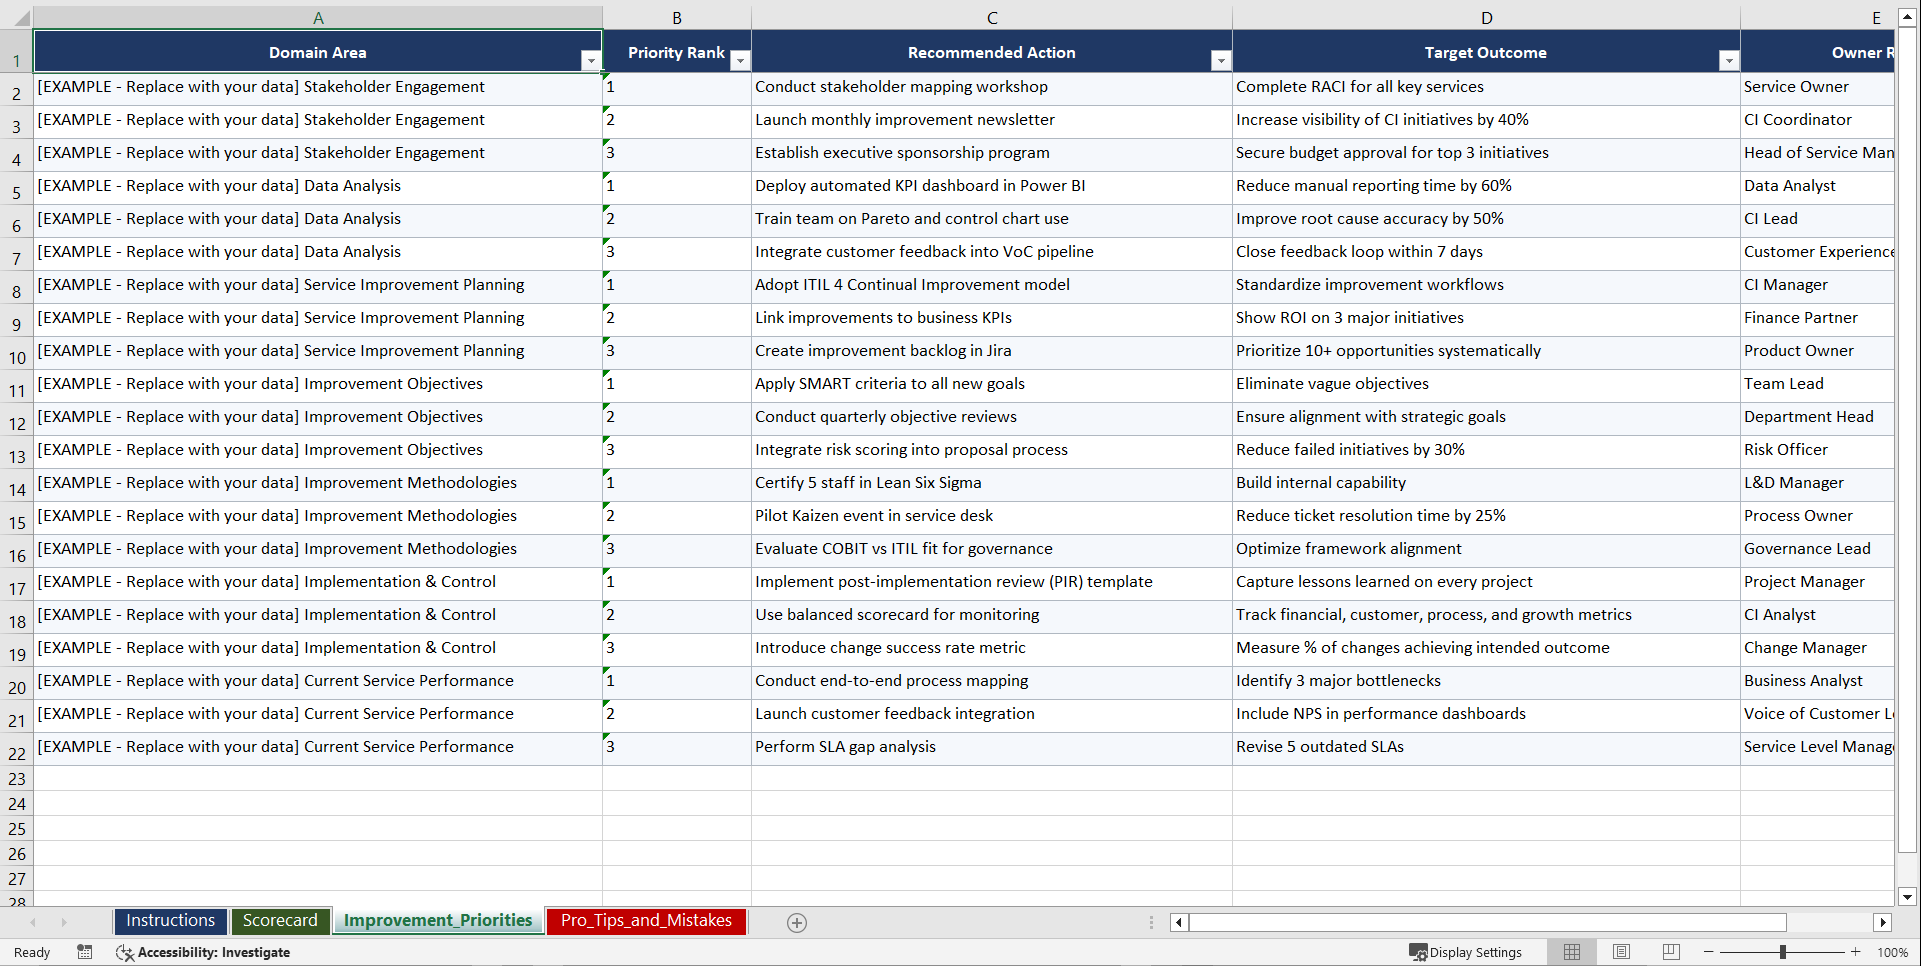The height and width of the screenshot is (966, 1921).
Task: Switch to Normal view in status bar
Action: [1571, 952]
